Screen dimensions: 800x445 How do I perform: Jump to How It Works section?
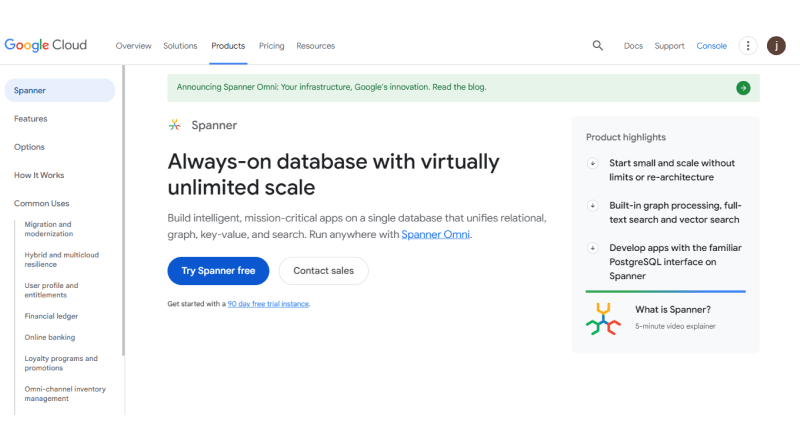(39, 175)
